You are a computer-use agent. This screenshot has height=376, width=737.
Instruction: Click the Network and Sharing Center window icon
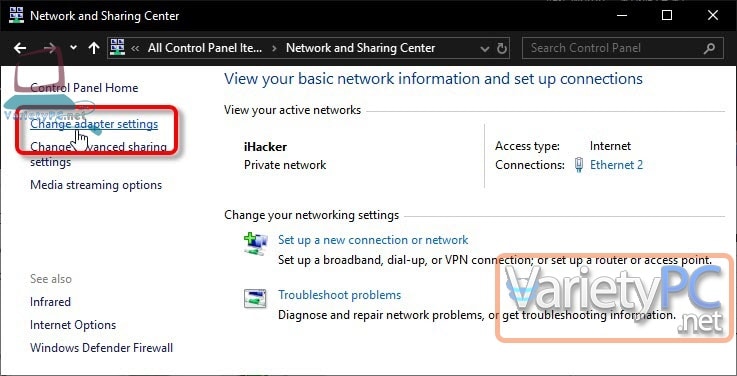(x=16, y=15)
